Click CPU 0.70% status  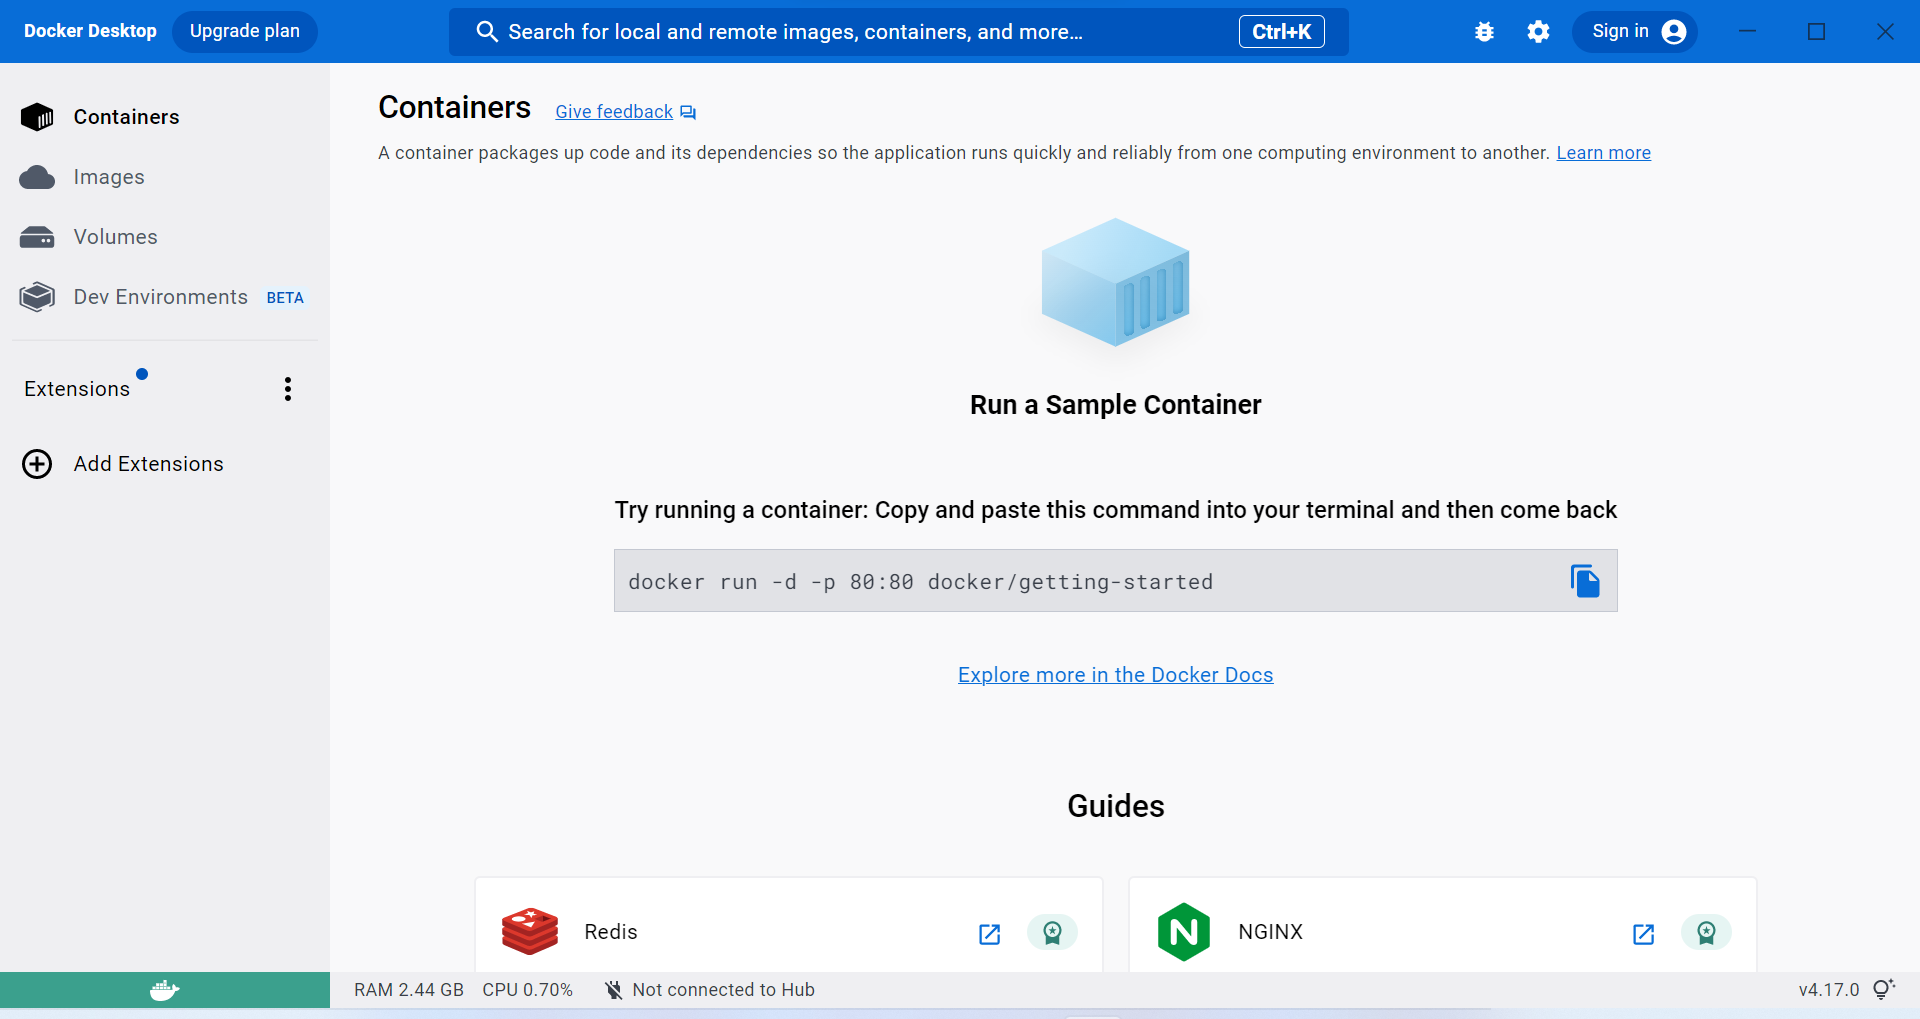coord(527,990)
